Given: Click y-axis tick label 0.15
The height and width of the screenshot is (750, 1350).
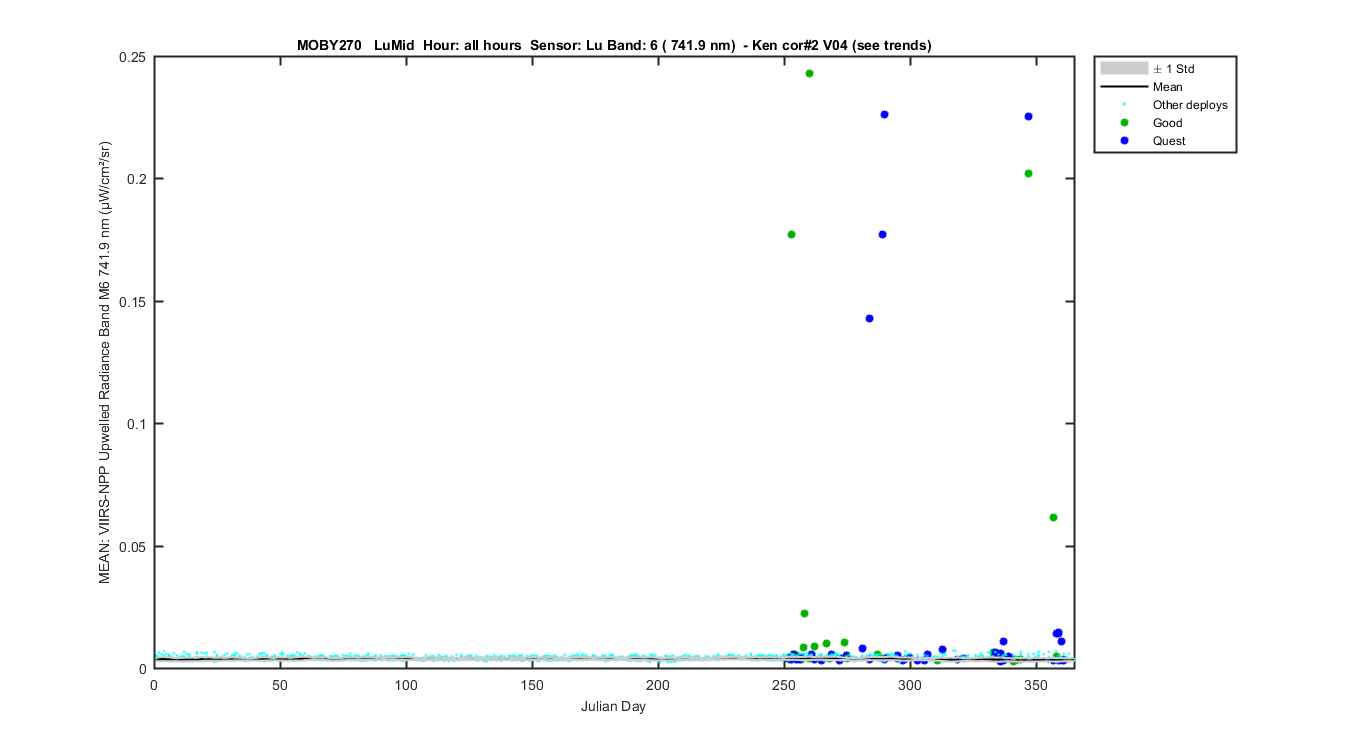Looking at the screenshot, I should coord(134,302).
